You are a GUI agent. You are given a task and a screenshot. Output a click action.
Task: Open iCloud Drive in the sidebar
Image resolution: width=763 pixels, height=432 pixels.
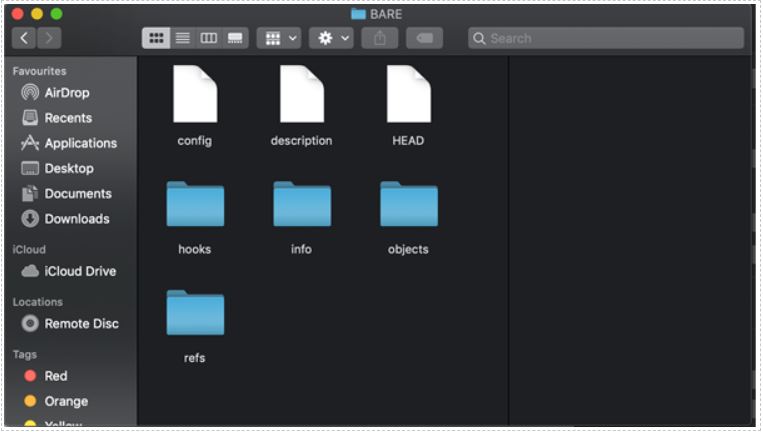point(69,271)
